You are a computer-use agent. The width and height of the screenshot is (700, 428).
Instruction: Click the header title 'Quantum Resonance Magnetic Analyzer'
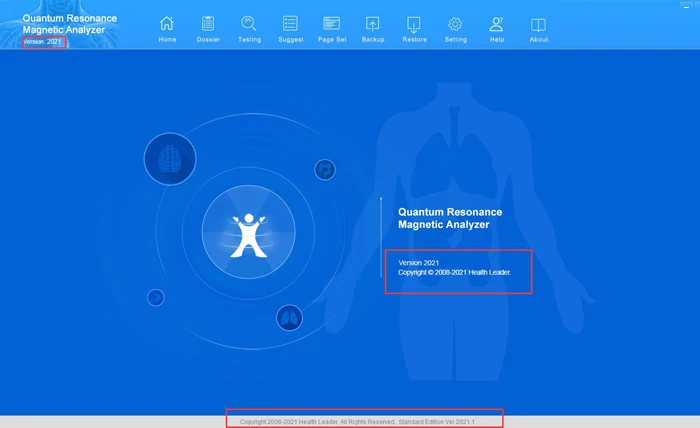[x=70, y=24]
